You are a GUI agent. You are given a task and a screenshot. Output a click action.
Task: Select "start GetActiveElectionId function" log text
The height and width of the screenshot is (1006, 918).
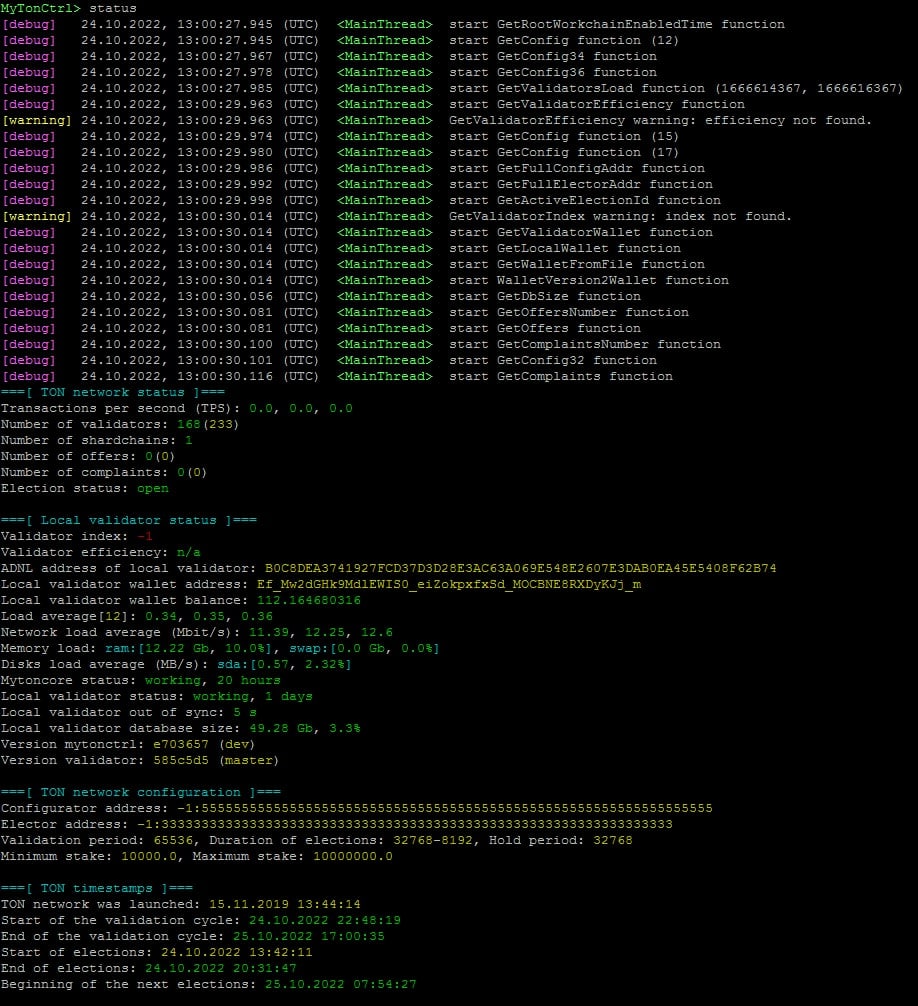(584, 201)
